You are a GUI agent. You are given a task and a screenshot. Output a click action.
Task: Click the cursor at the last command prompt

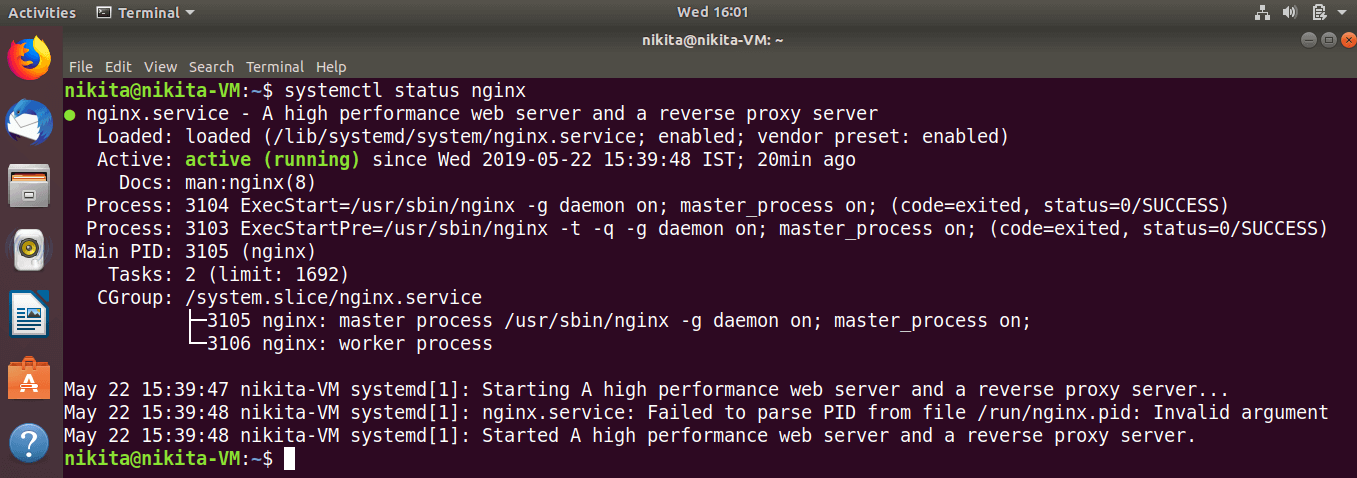click(289, 459)
